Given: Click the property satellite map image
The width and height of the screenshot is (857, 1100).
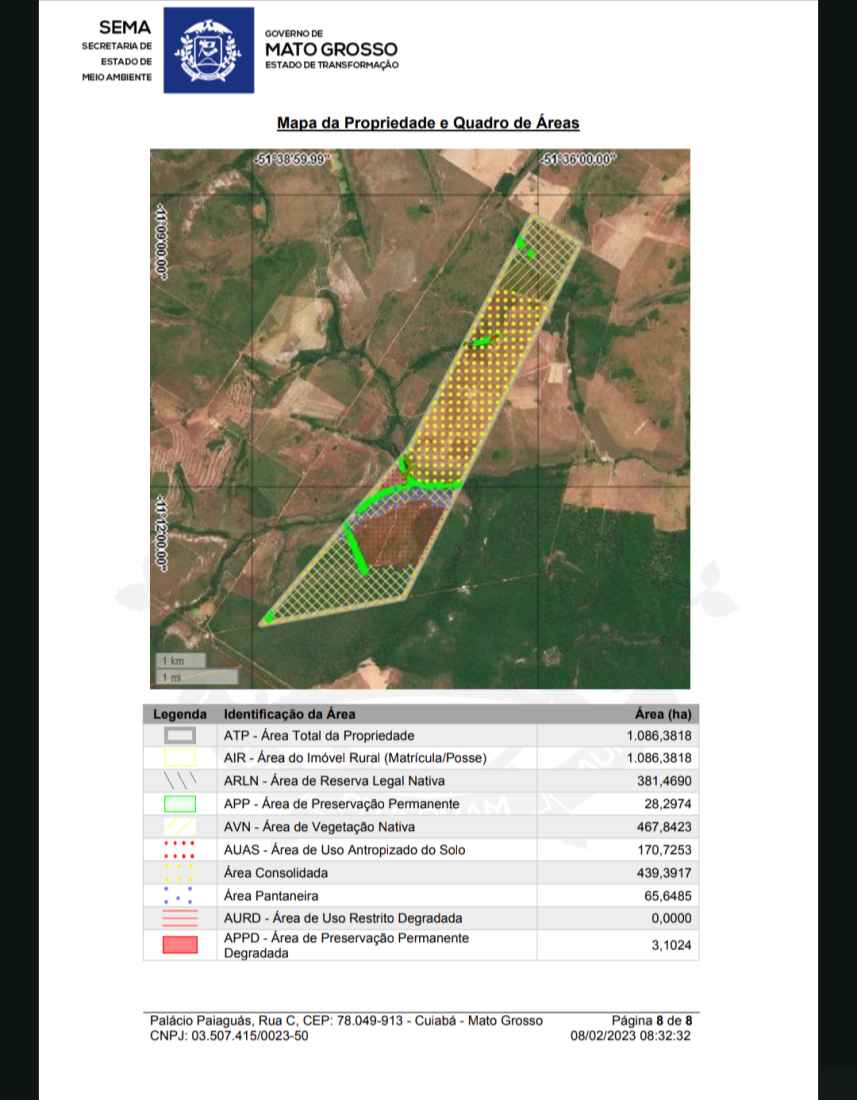Looking at the screenshot, I should pos(420,419).
